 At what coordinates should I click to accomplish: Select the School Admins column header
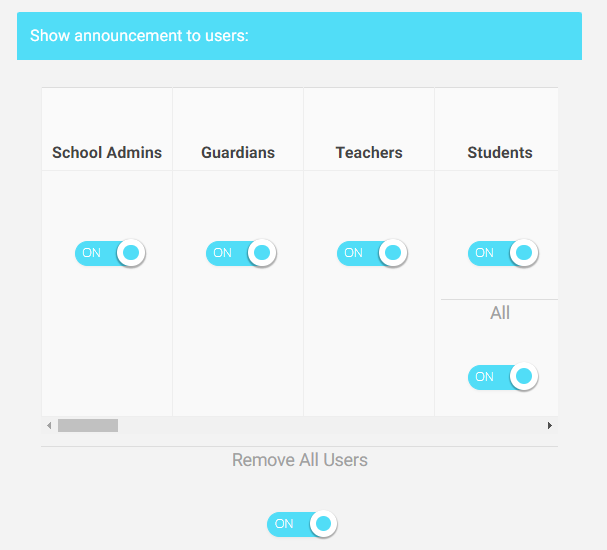pos(107,153)
